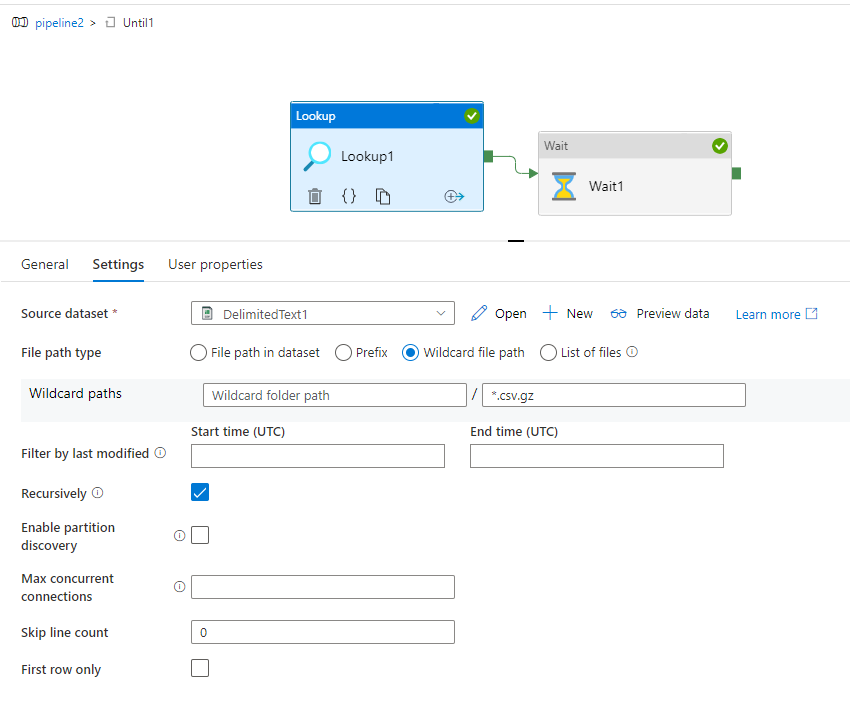Image resolution: width=850 pixels, height=706 pixels.
Task: Enable partition discovery
Action: 199,535
